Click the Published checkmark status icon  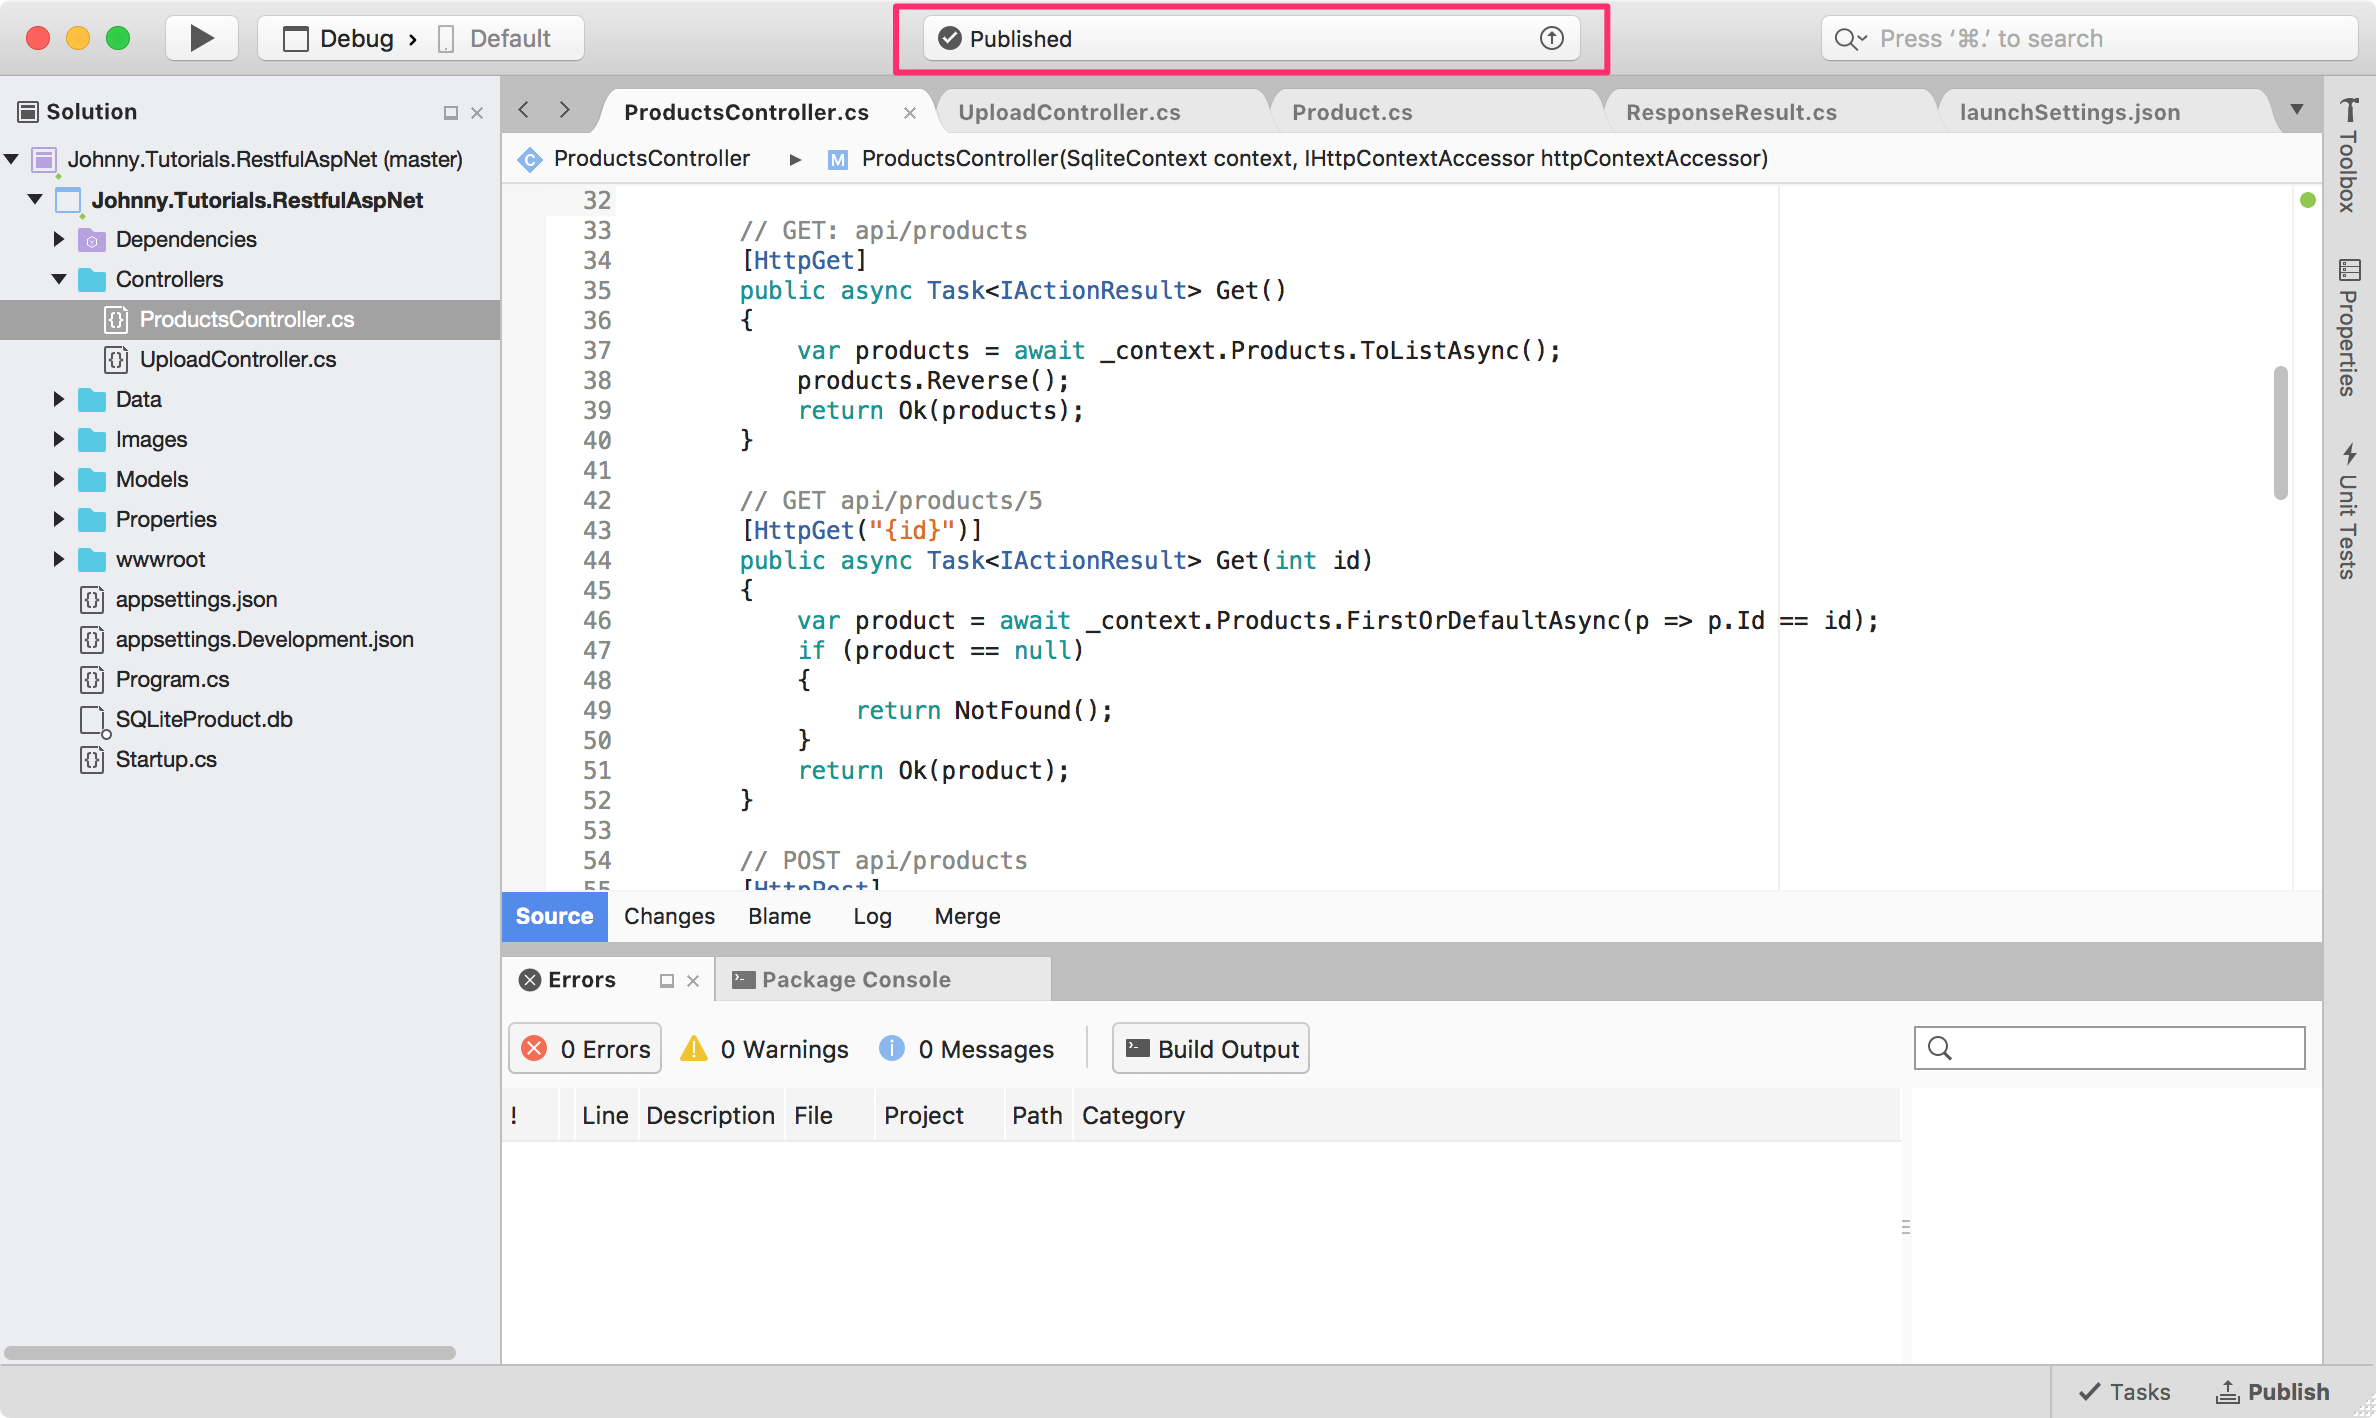tap(950, 38)
